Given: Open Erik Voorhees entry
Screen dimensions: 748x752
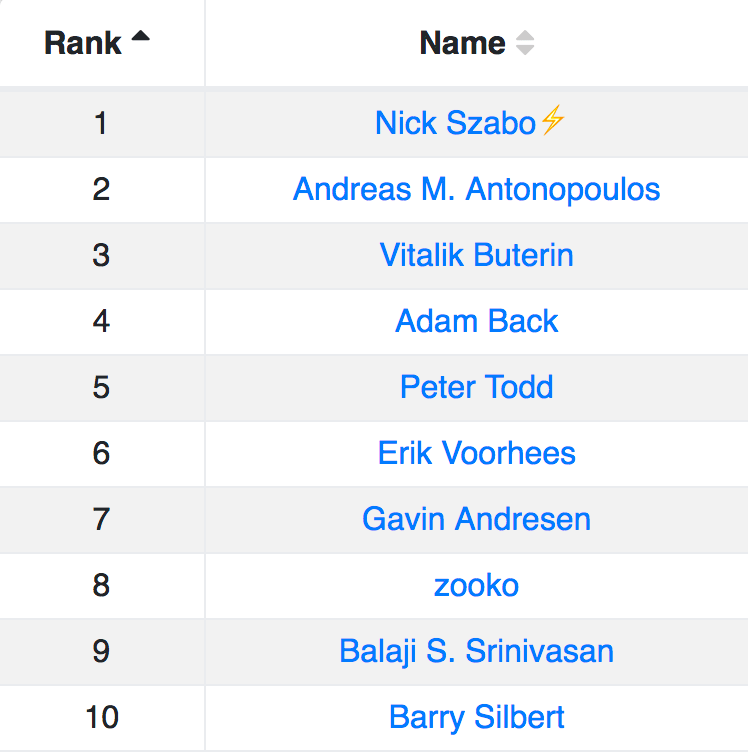Looking at the screenshot, I should 477,453.
